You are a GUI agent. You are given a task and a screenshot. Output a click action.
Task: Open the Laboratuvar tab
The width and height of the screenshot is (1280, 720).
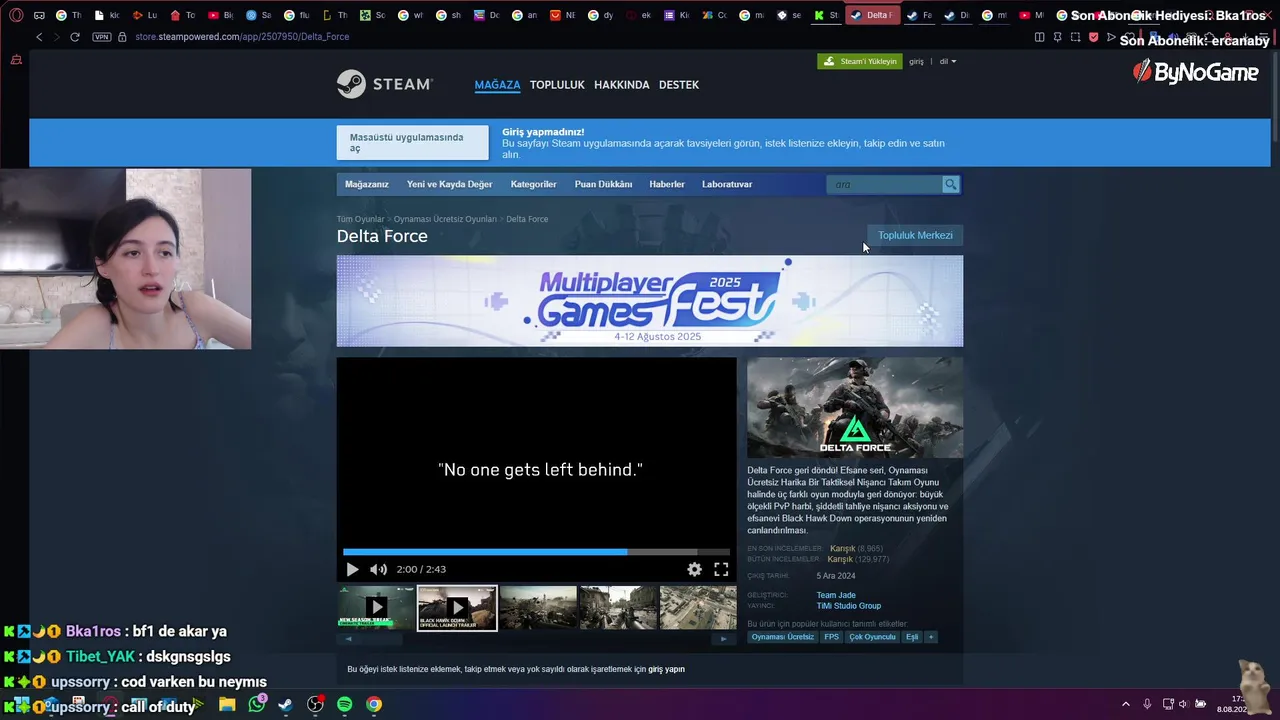click(727, 184)
